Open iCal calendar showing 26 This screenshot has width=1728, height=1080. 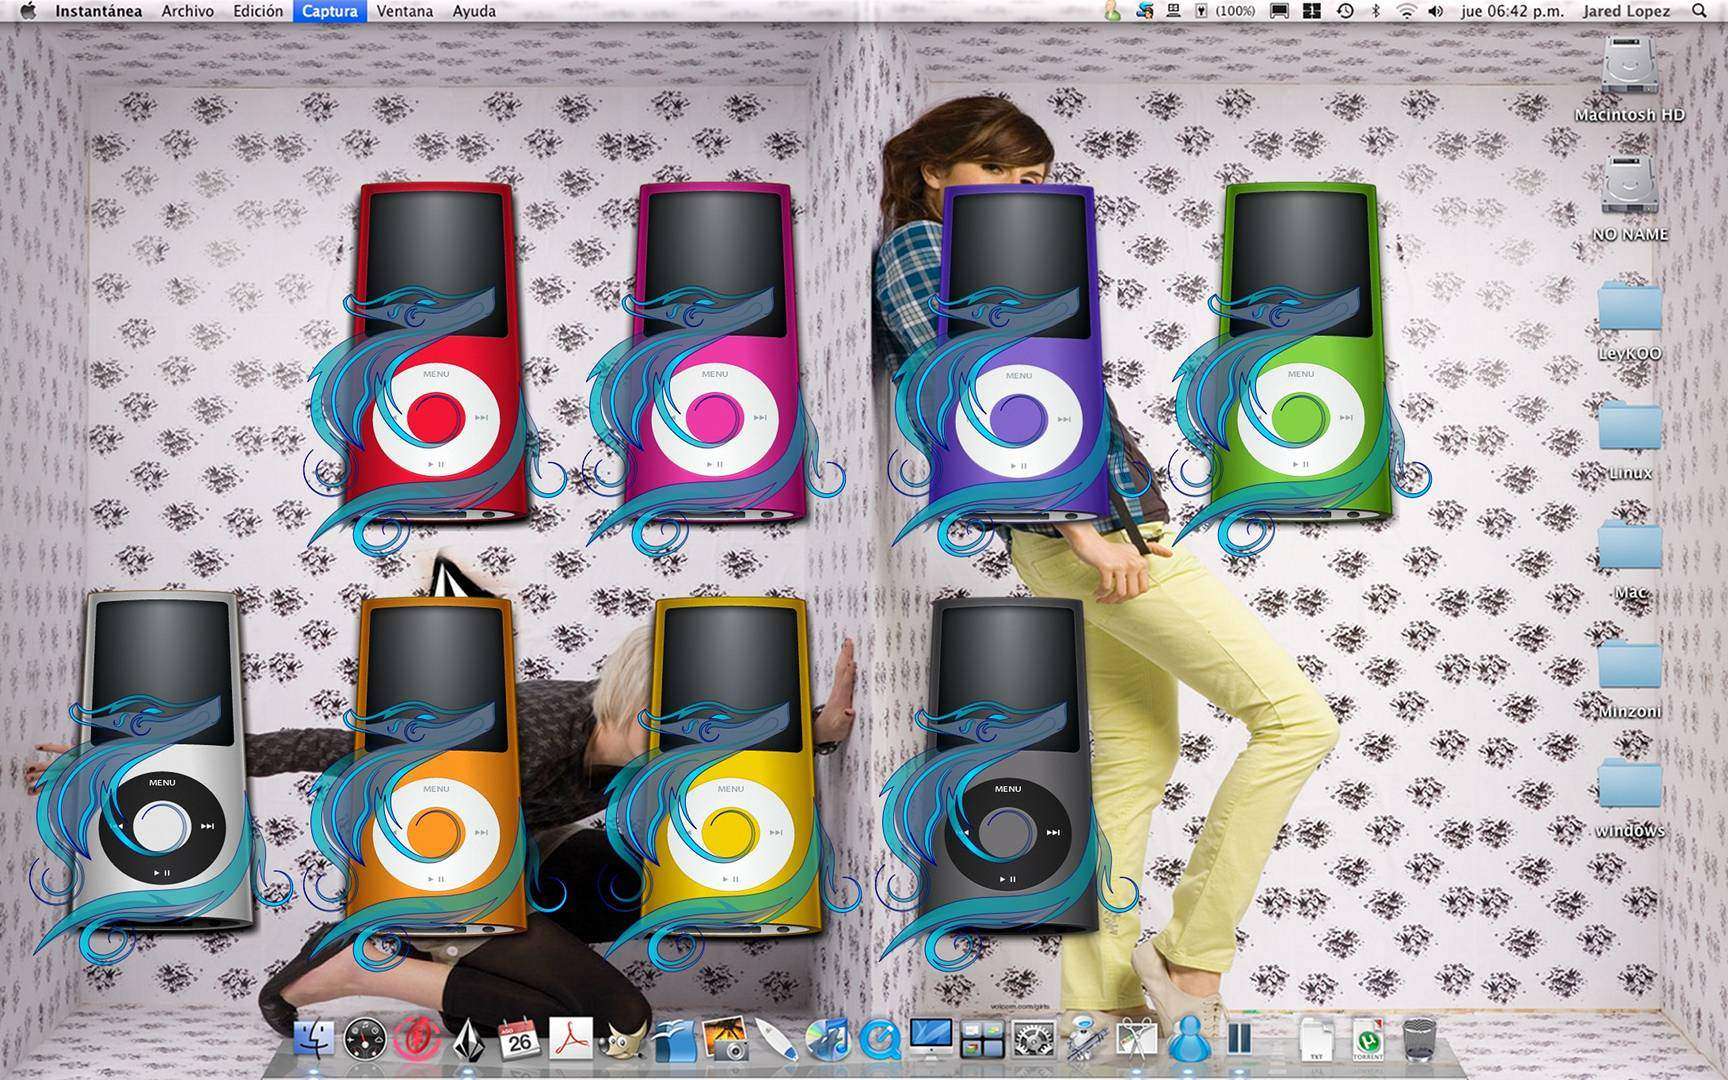pyautogui.click(x=519, y=1040)
